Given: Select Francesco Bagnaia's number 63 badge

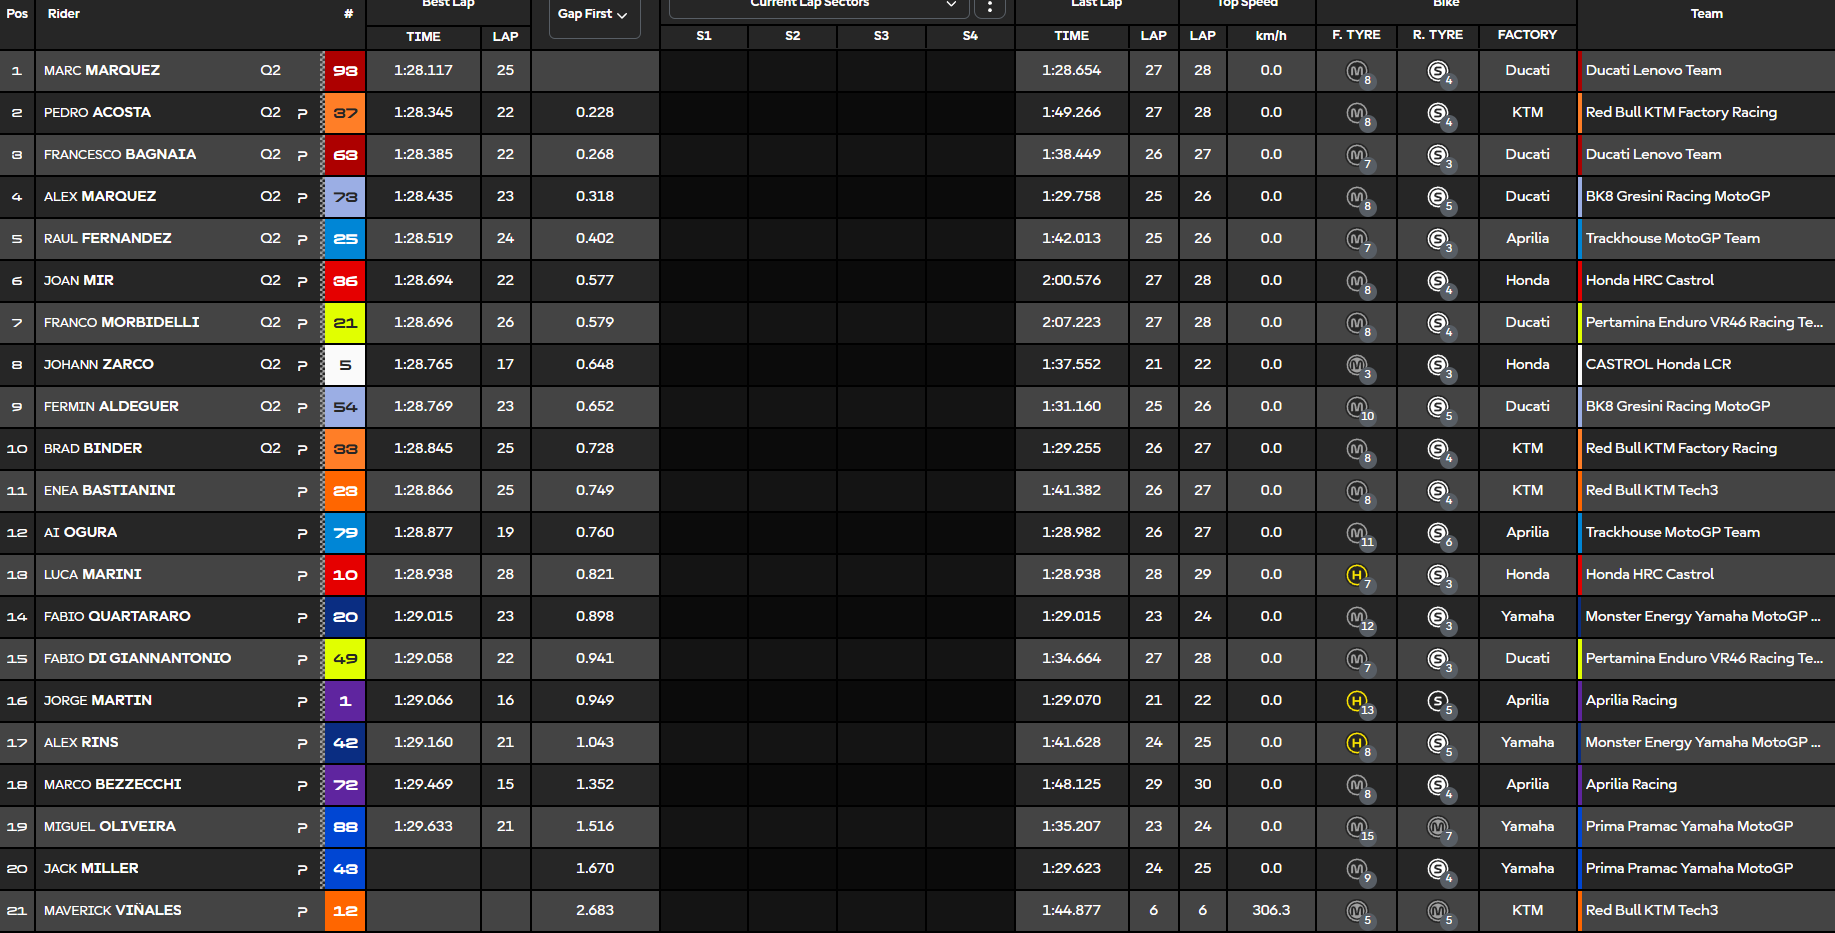Looking at the screenshot, I should [x=345, y=155].
